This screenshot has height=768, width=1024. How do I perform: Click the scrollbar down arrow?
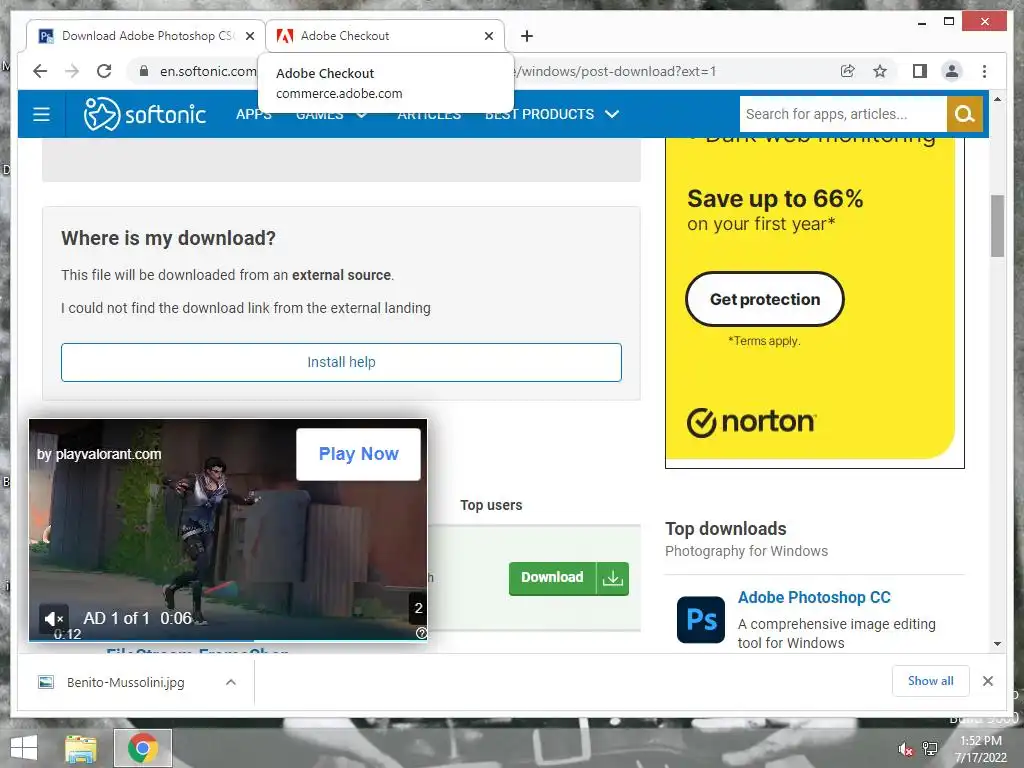pos(997,644)
